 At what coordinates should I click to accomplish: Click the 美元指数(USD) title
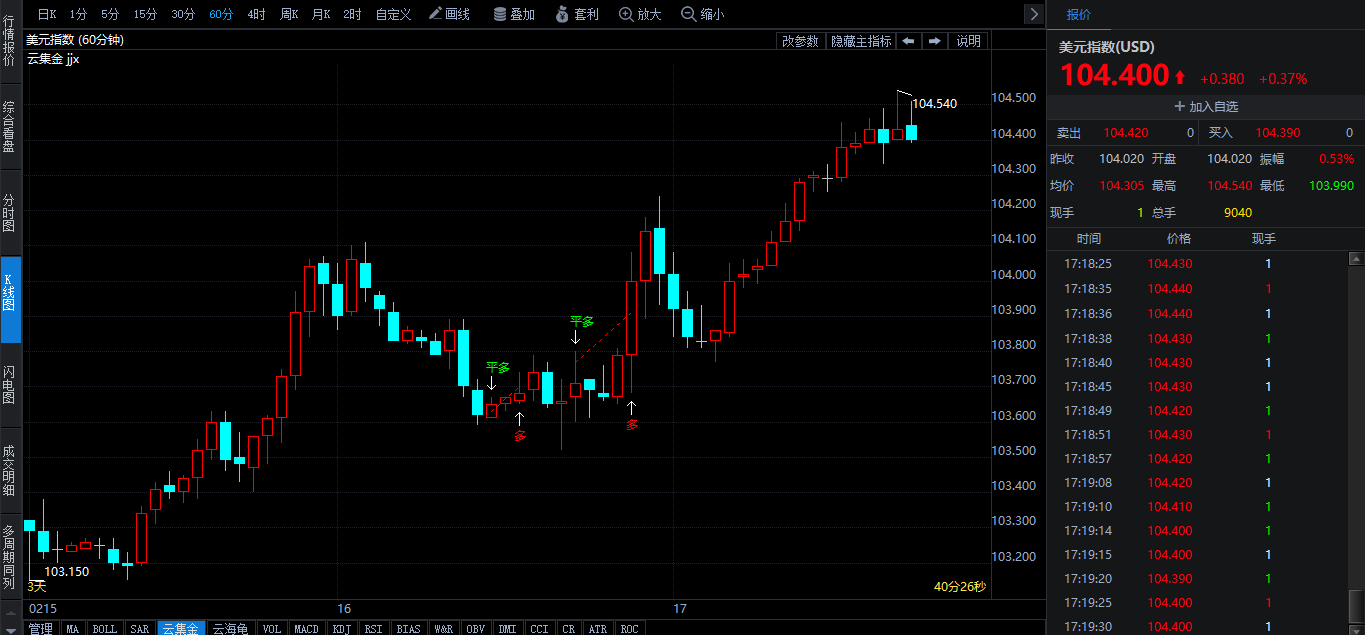[x=1107, y=47]
